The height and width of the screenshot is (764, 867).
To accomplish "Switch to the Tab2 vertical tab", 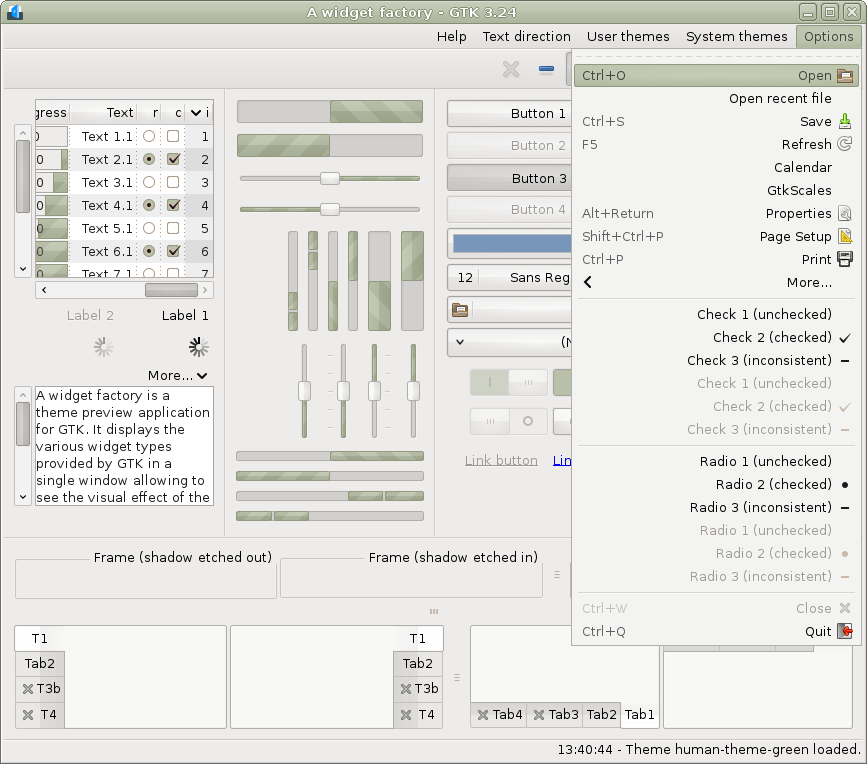I will (x=40, y=664).
